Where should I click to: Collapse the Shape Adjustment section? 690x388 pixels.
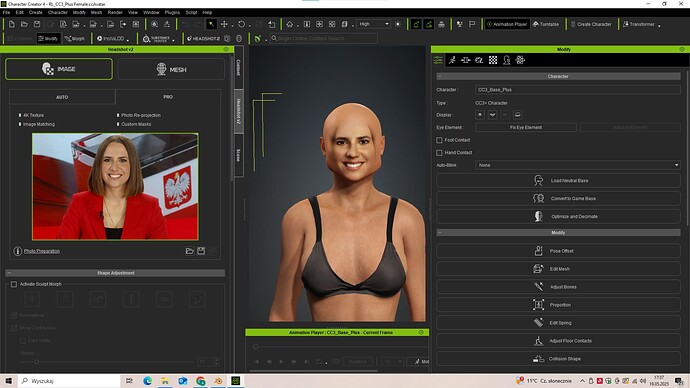pos(9,273)
